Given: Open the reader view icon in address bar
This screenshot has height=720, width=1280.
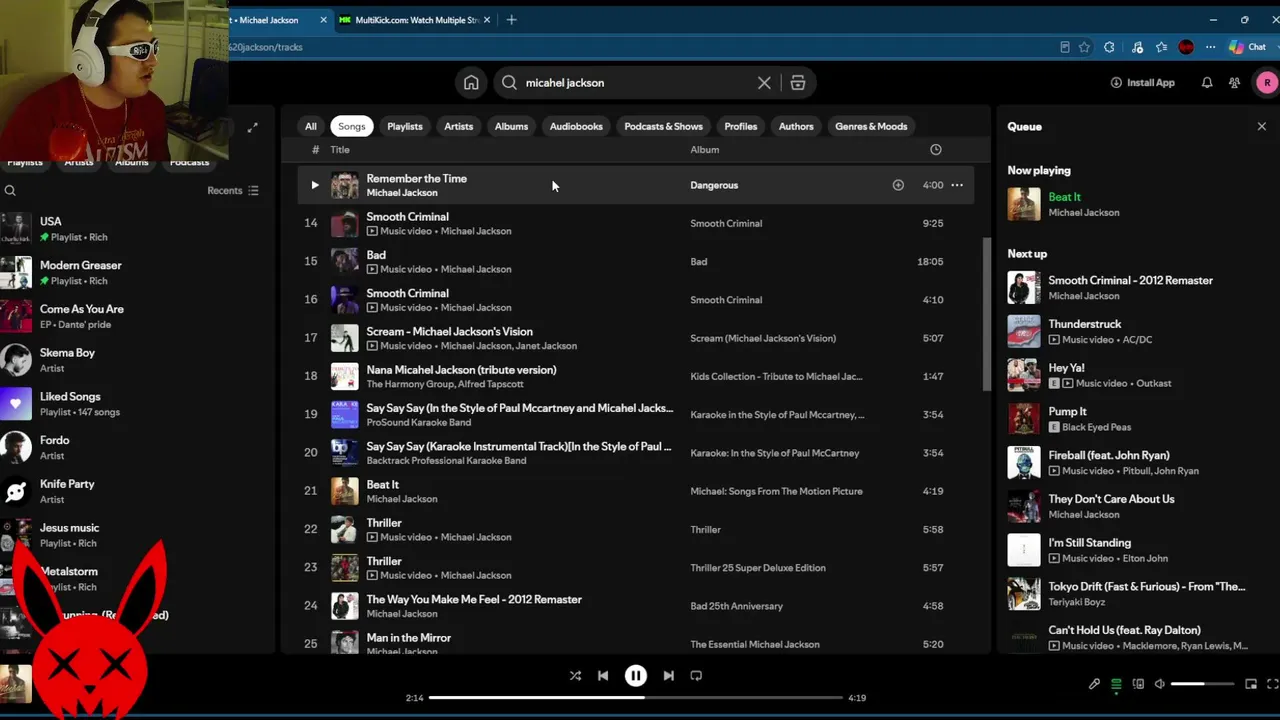Looking at the screenshot, I should pos(1064,47).
